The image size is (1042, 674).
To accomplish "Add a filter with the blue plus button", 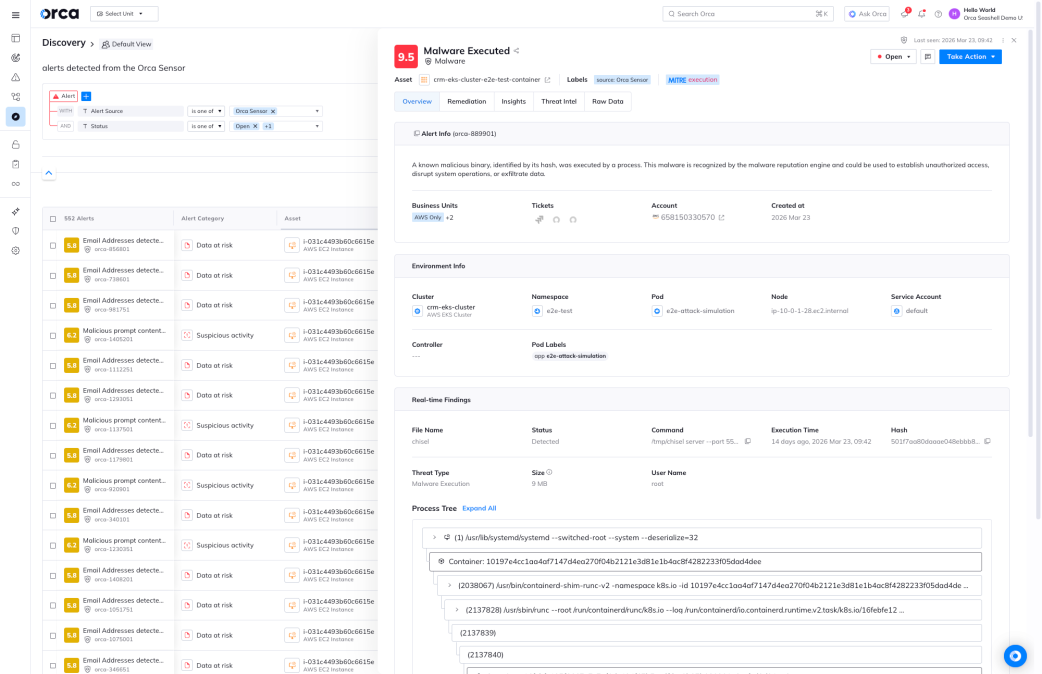I will point(86,96).
